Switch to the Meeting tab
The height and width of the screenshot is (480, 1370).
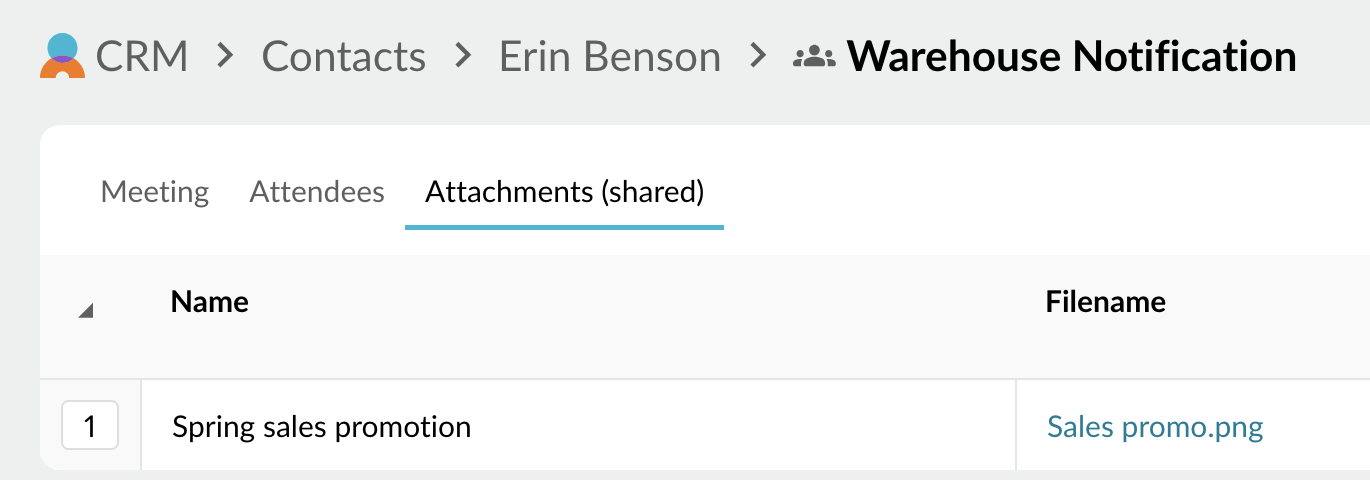[155, 191]
